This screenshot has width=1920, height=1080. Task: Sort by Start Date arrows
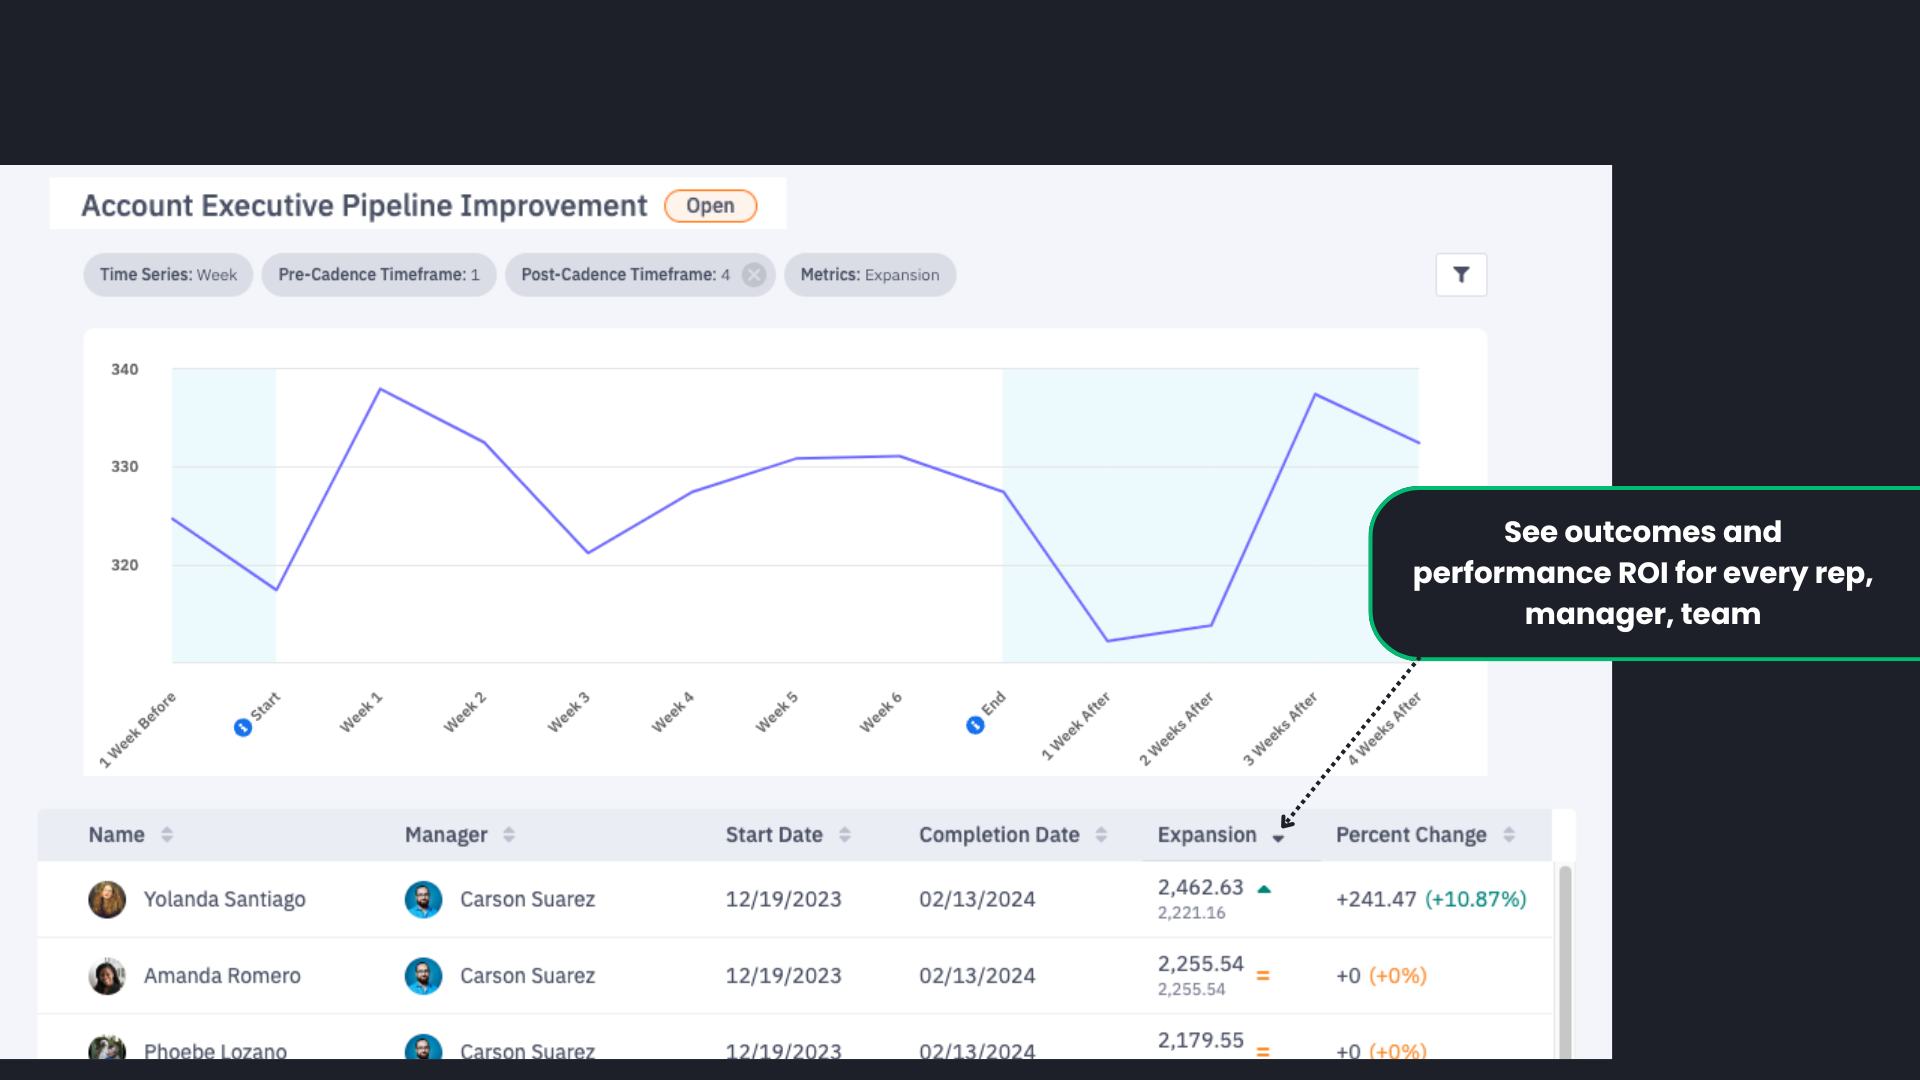click(x=845, y=835)
